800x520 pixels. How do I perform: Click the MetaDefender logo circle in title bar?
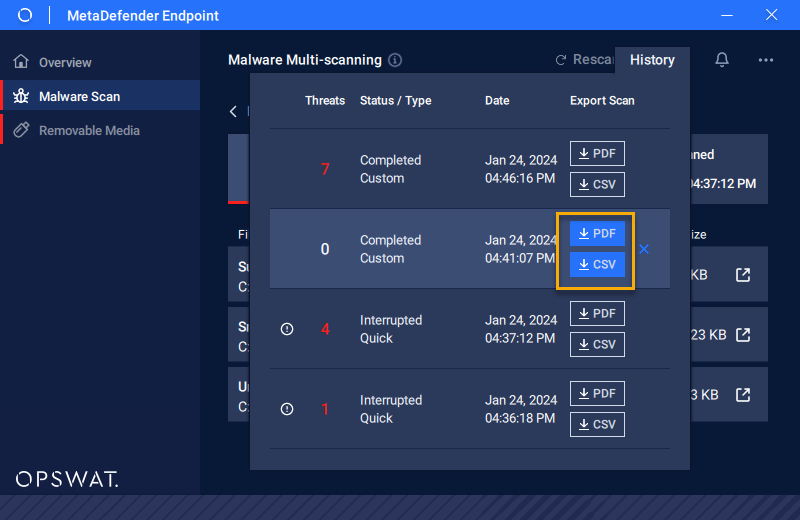24,15
